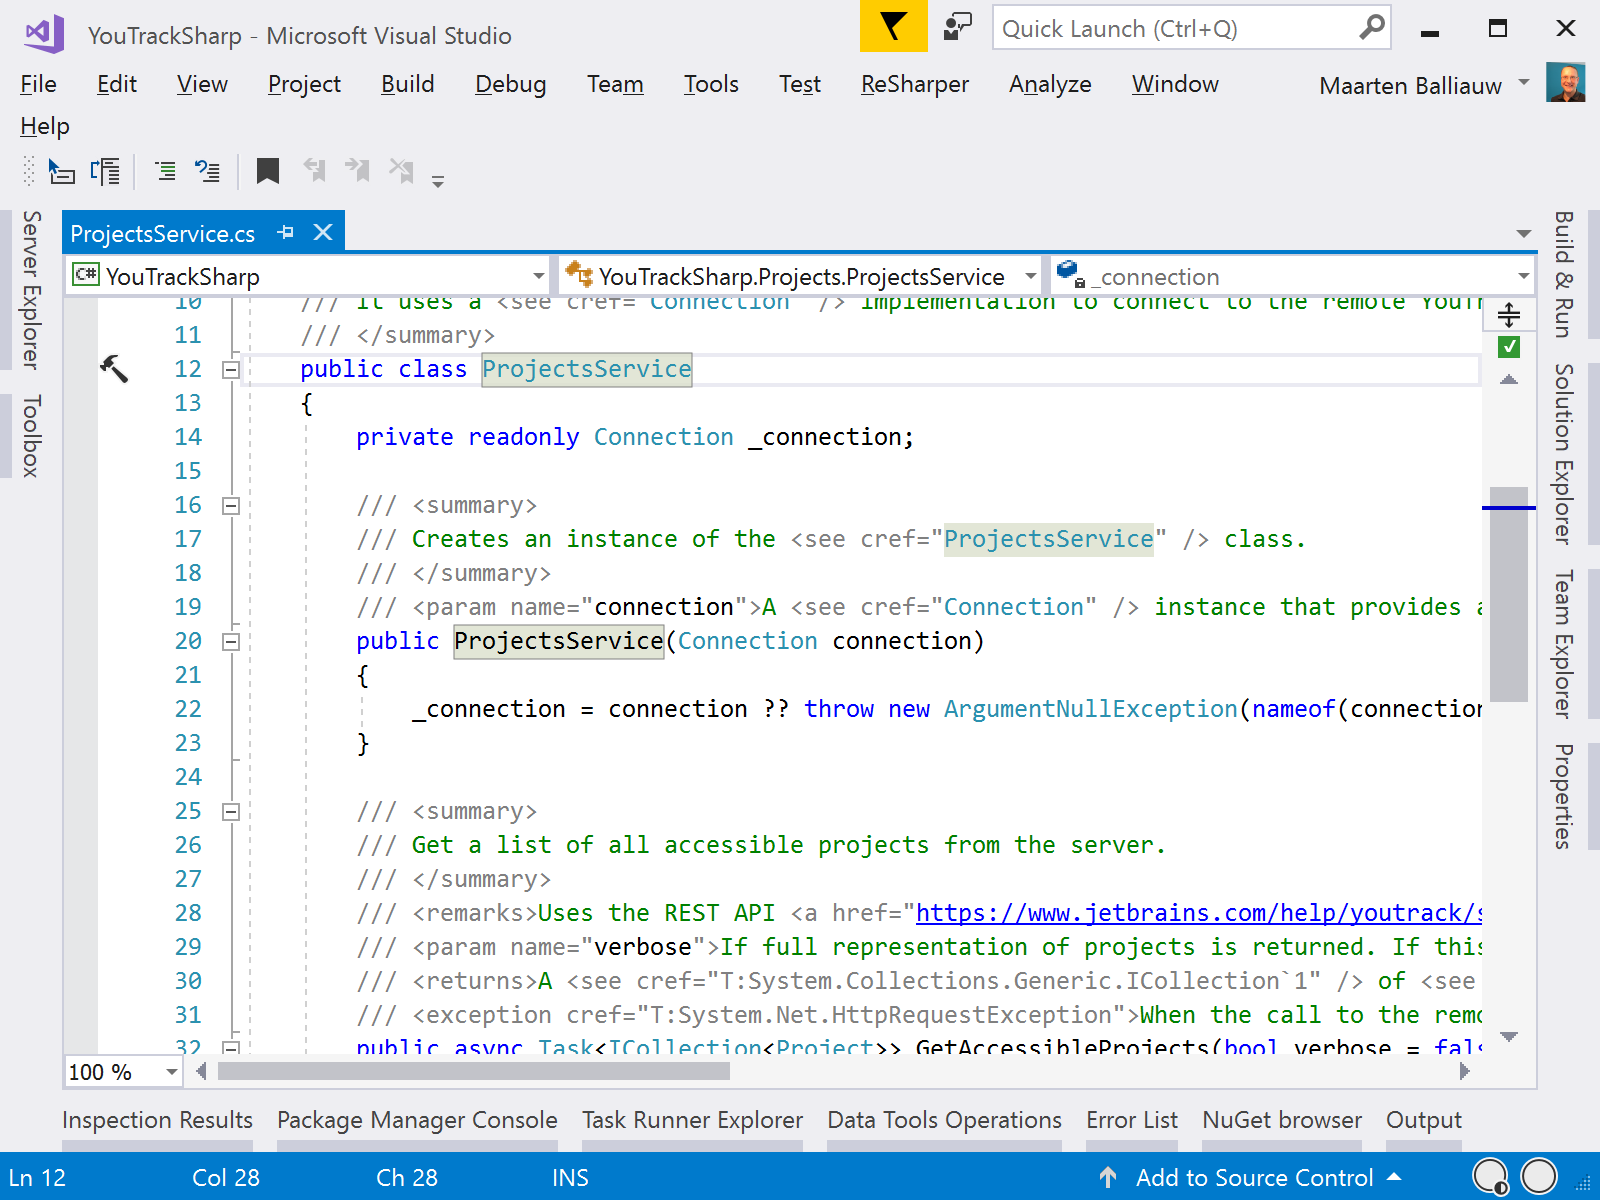Click the editor split window handle

pos(1509,315)
